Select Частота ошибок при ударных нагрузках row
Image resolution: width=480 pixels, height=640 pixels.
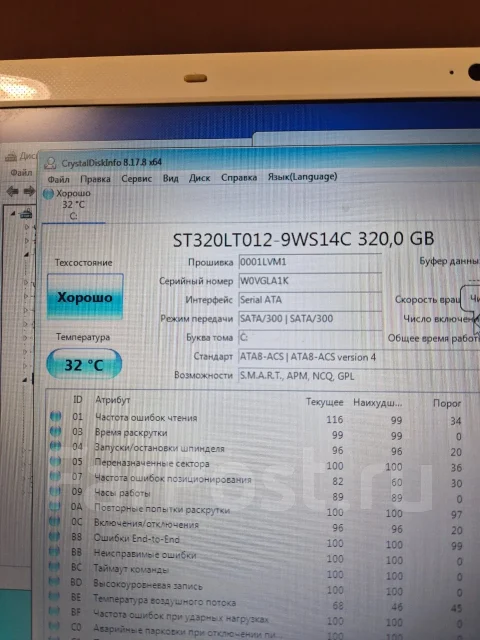point(264,619)
